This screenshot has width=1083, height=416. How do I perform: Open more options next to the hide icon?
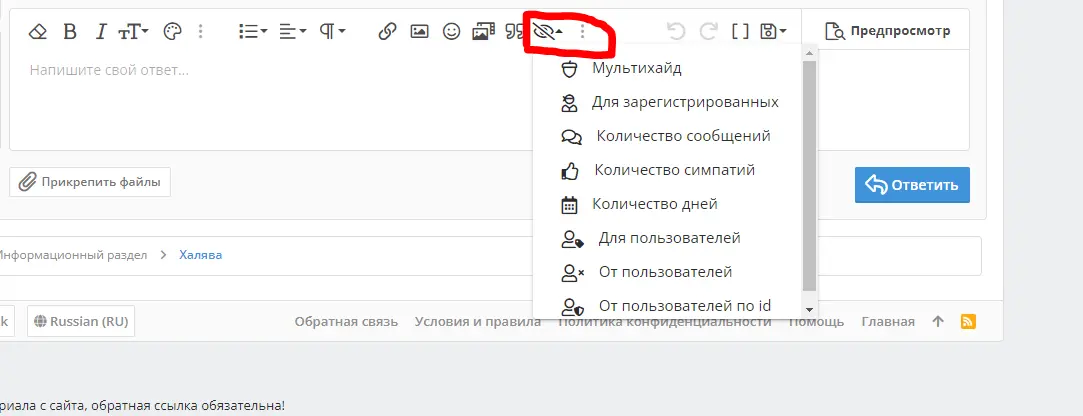(x=583, y=31)
